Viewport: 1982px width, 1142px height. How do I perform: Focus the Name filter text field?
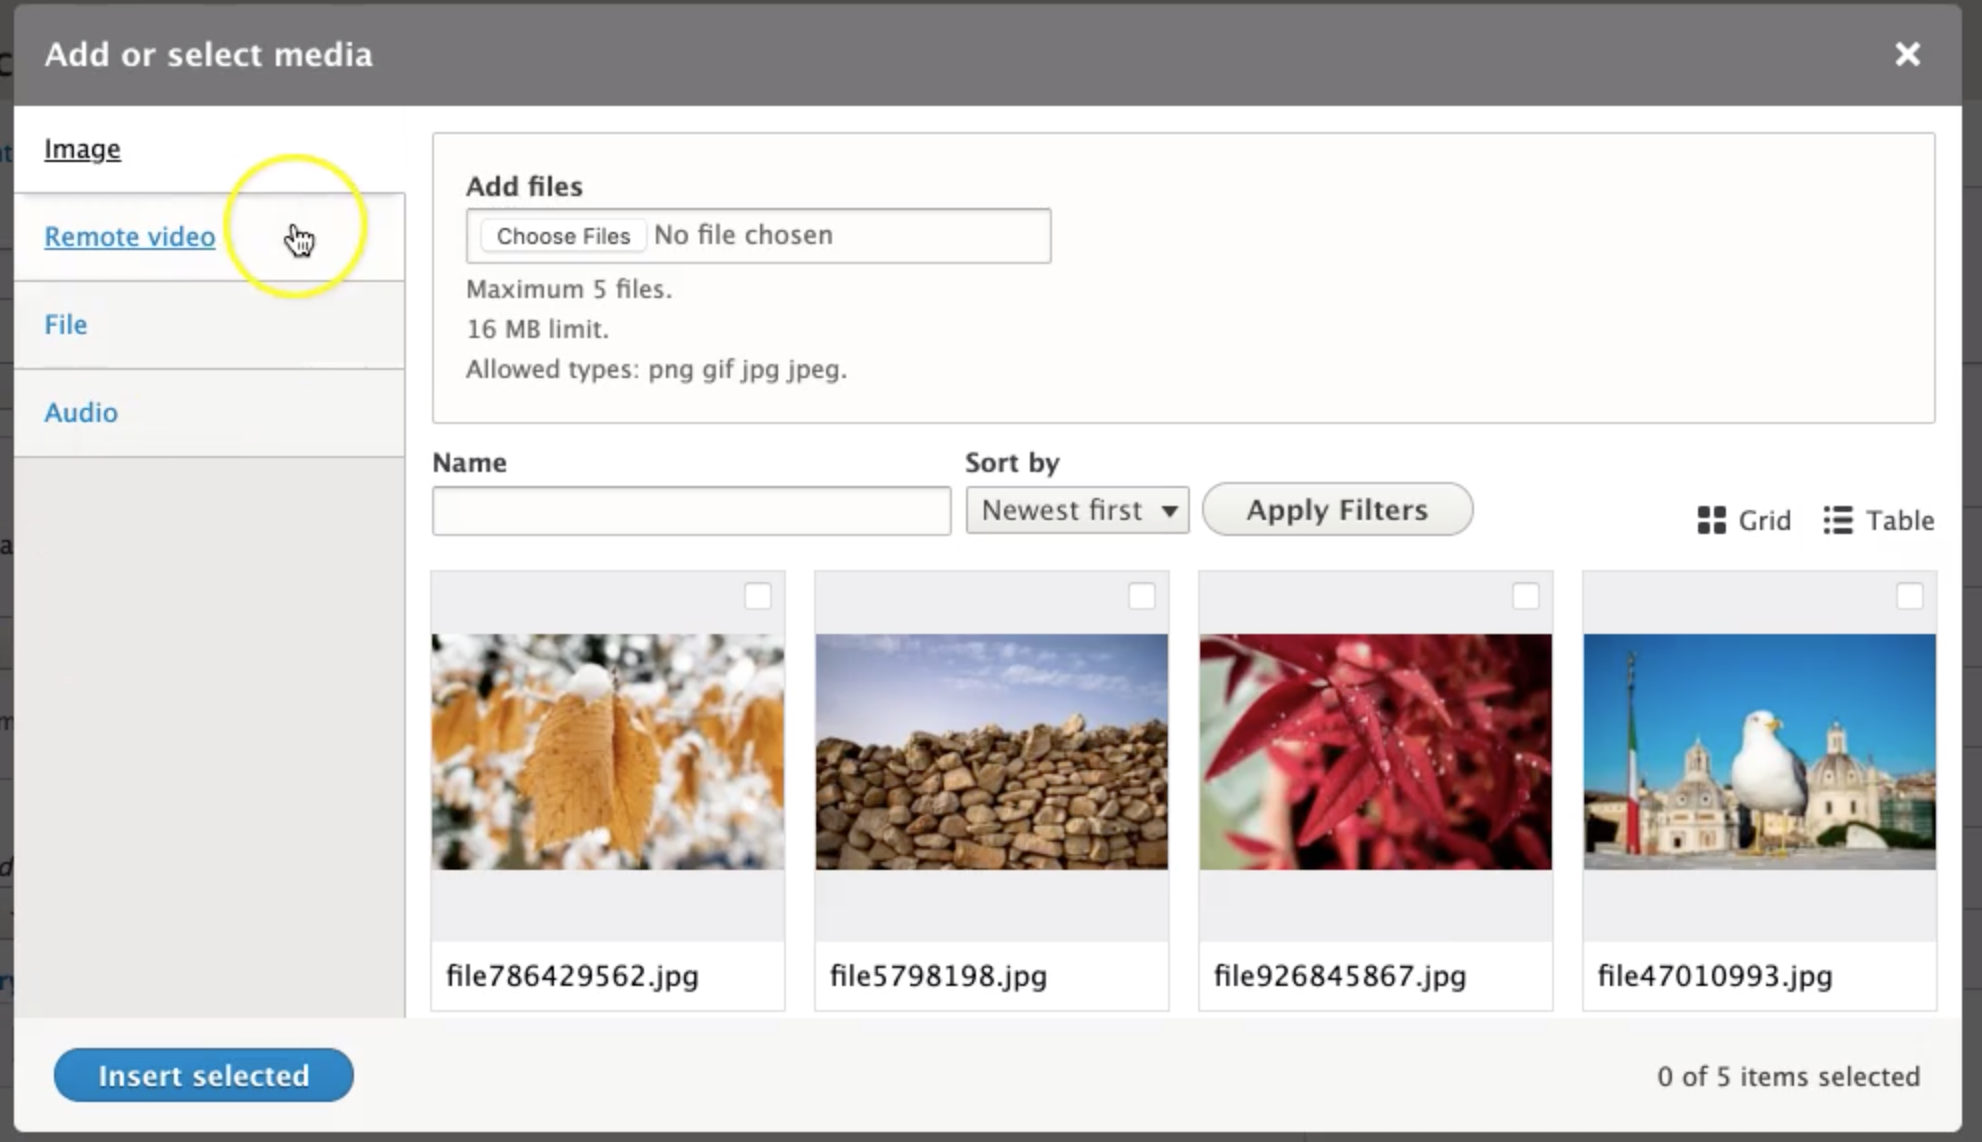point(691,511)
